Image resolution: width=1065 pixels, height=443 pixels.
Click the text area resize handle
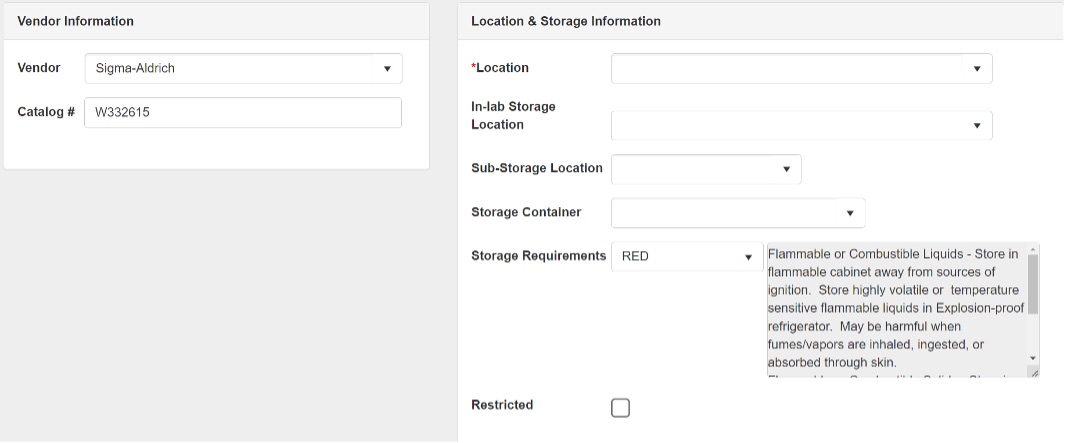1034,372
